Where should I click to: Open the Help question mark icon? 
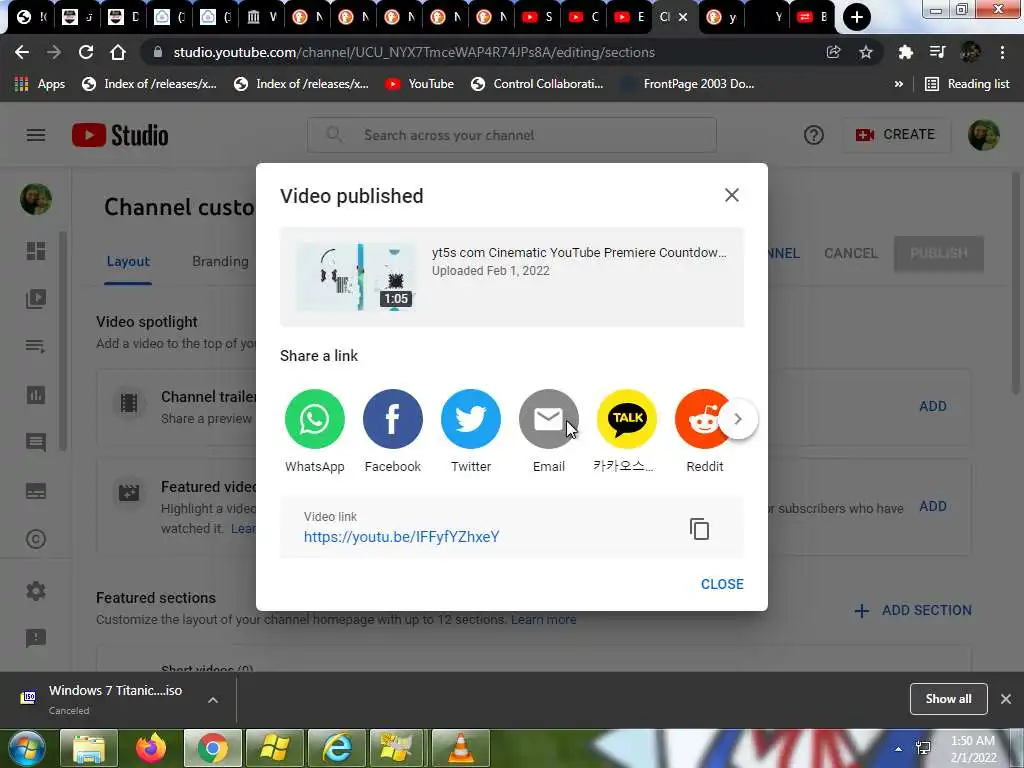coord(814,135)
